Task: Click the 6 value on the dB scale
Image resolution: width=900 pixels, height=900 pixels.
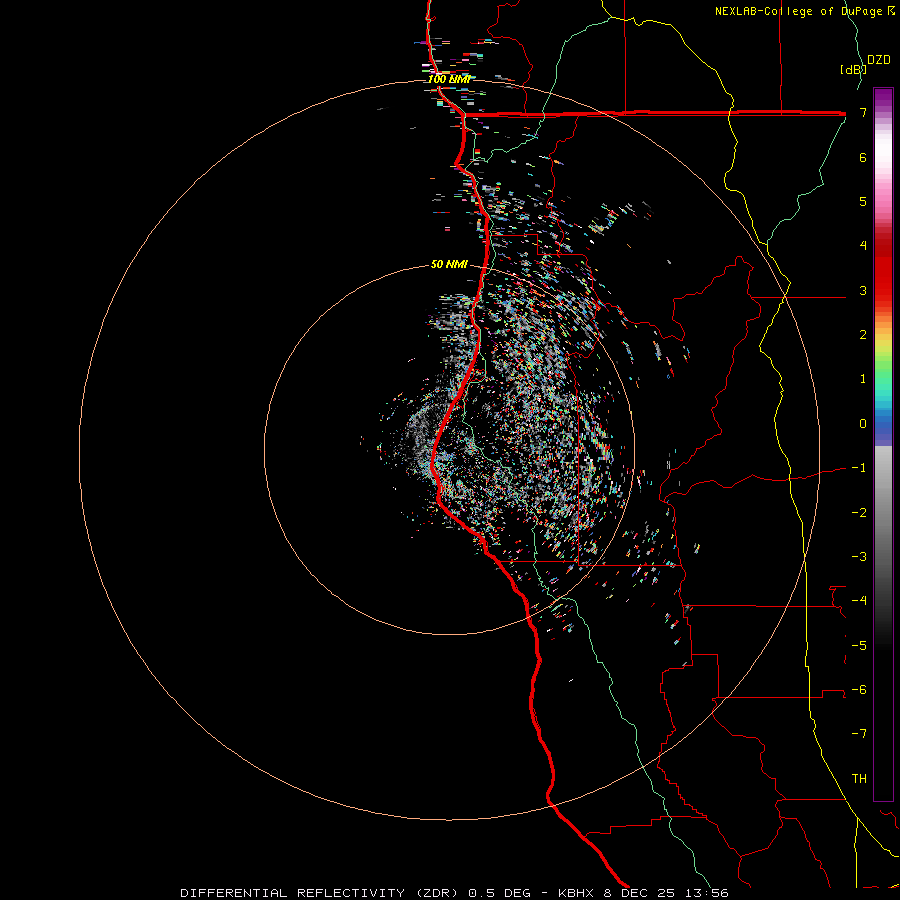Action: click(x=863, y=157)
